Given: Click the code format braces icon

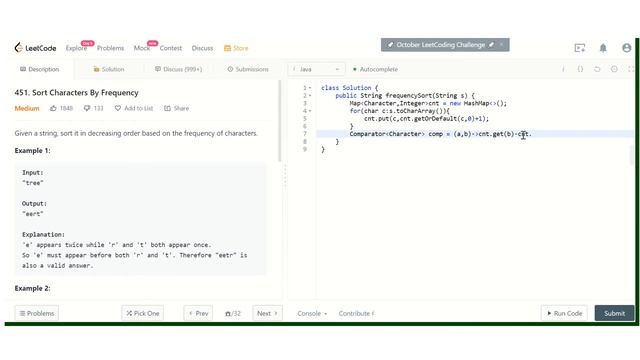Looking at the screenshot, I should click(580, 69).
